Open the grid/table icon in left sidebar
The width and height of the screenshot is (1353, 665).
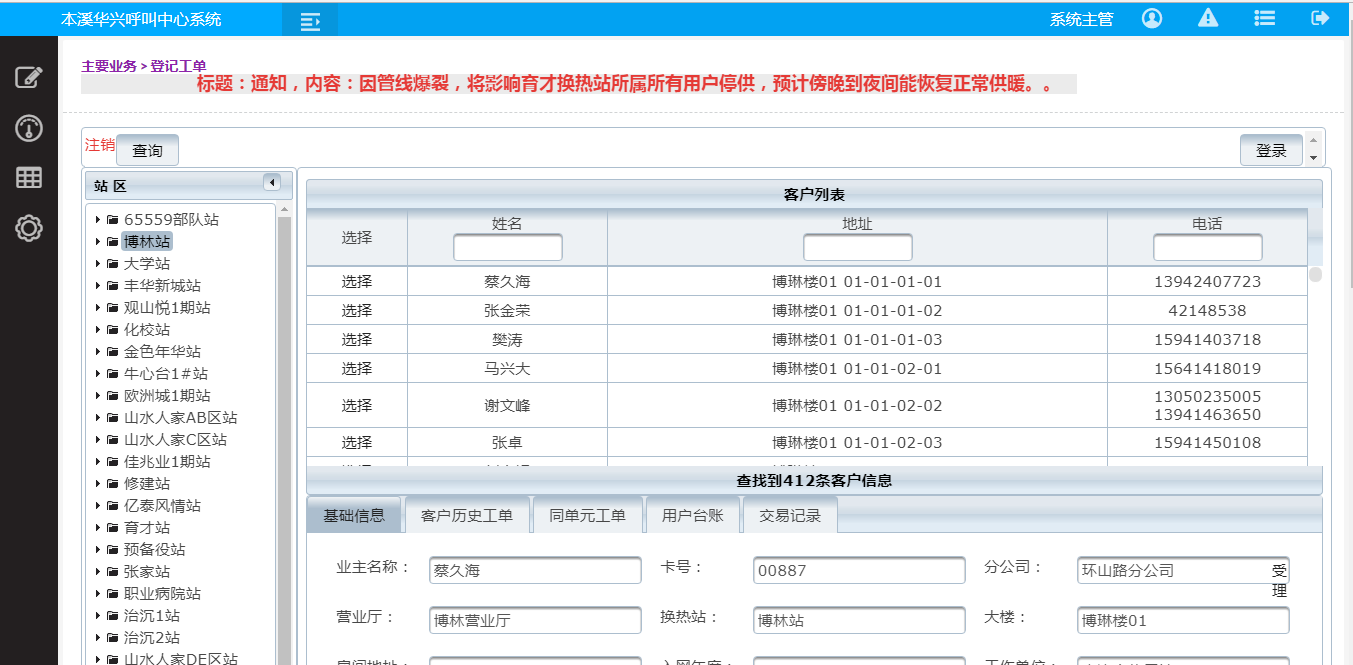point(29,177)
